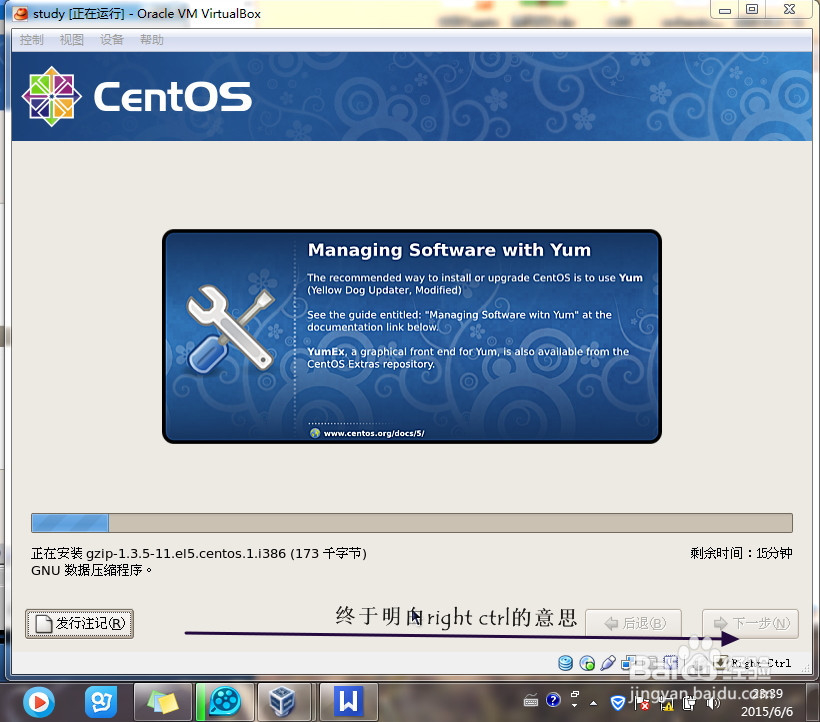Open the 视图 menu
The width and height of the screenshot is (820, 722).
click(72, 40)
